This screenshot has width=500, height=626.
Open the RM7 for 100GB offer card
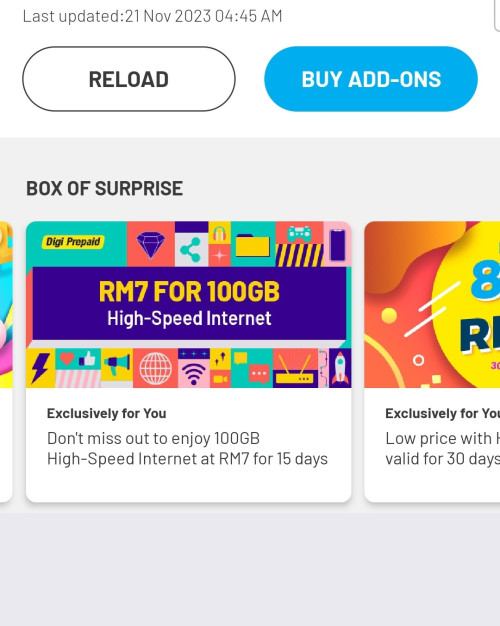click(188, 362)
